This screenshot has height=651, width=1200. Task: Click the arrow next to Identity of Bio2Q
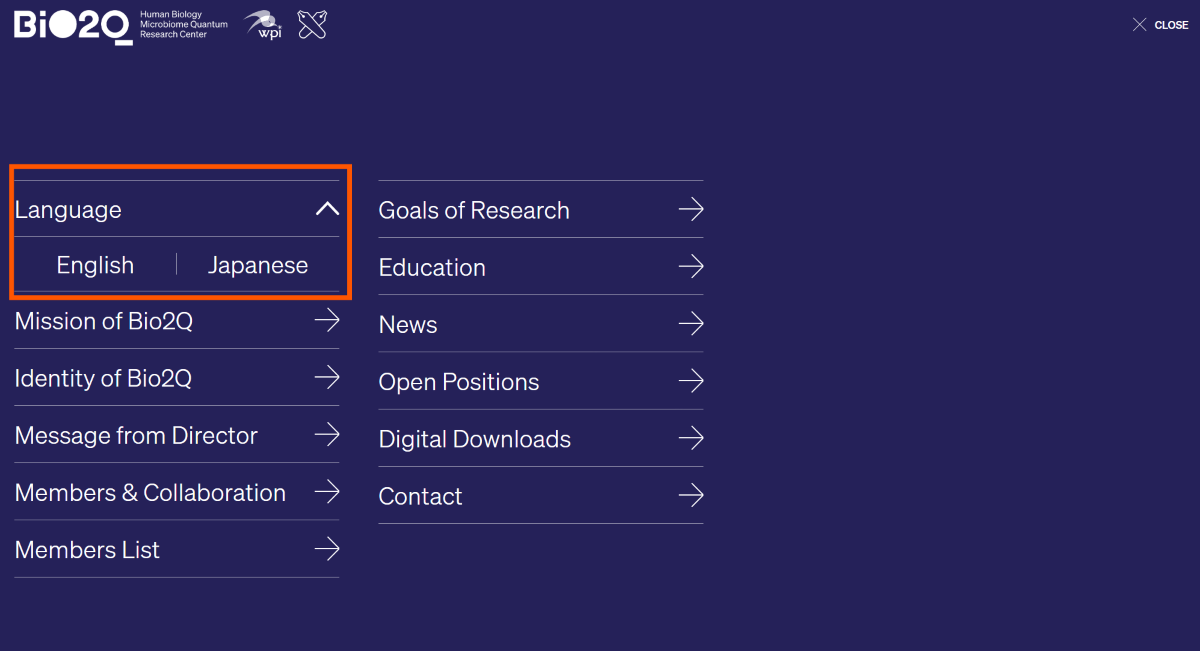327,377
